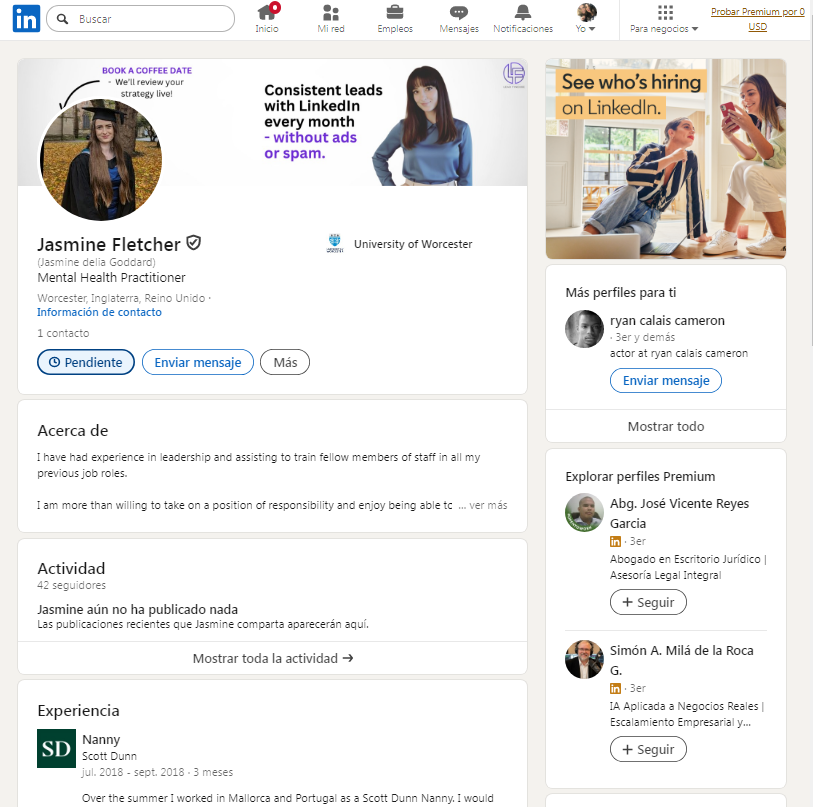
Task: Click University of Worcester logo icon
Action: pyautogui.click(x=334, y=243)
